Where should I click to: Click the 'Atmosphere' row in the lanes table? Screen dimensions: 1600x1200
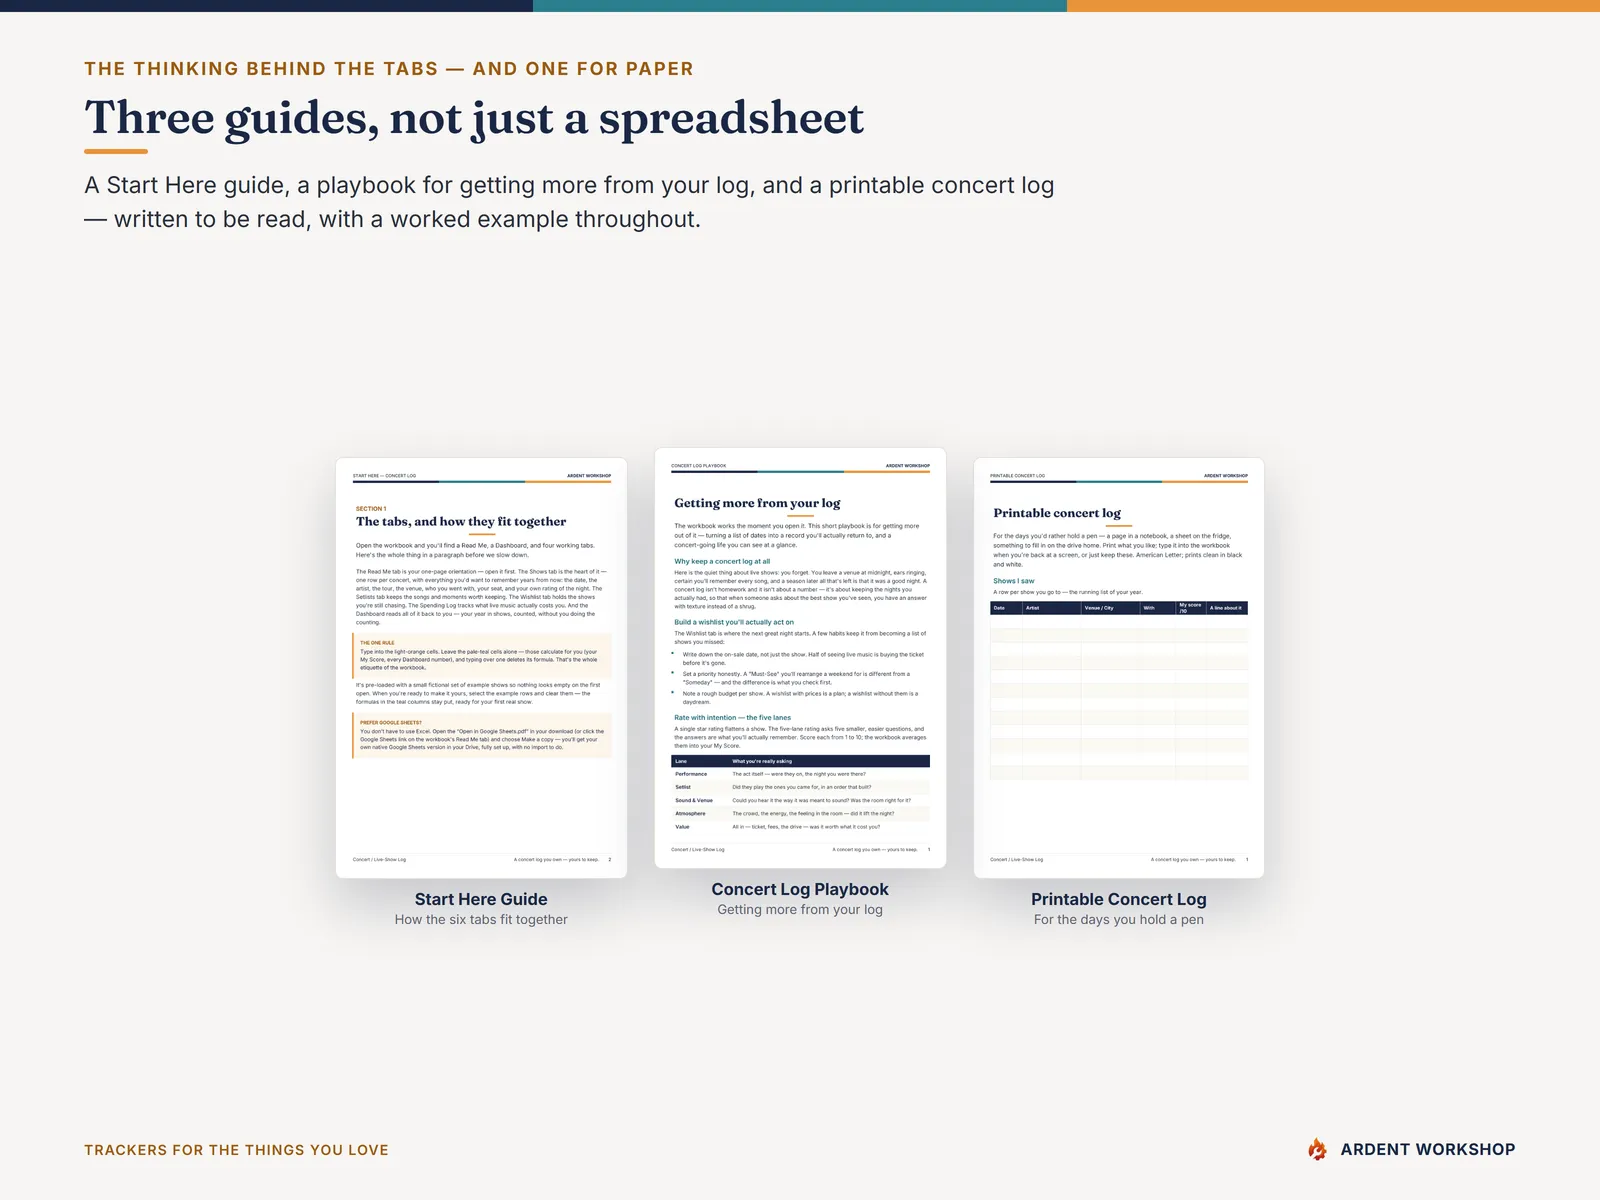pos(800,813)
